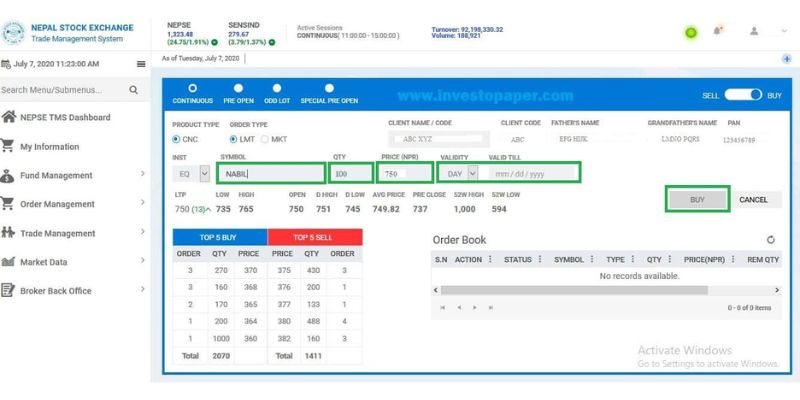Click the CLIENT NAME / CODE field

click(x=439, y=139)
